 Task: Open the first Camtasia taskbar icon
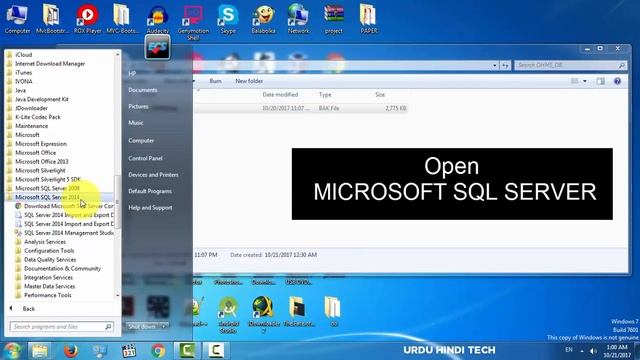[x=187, y=351]
